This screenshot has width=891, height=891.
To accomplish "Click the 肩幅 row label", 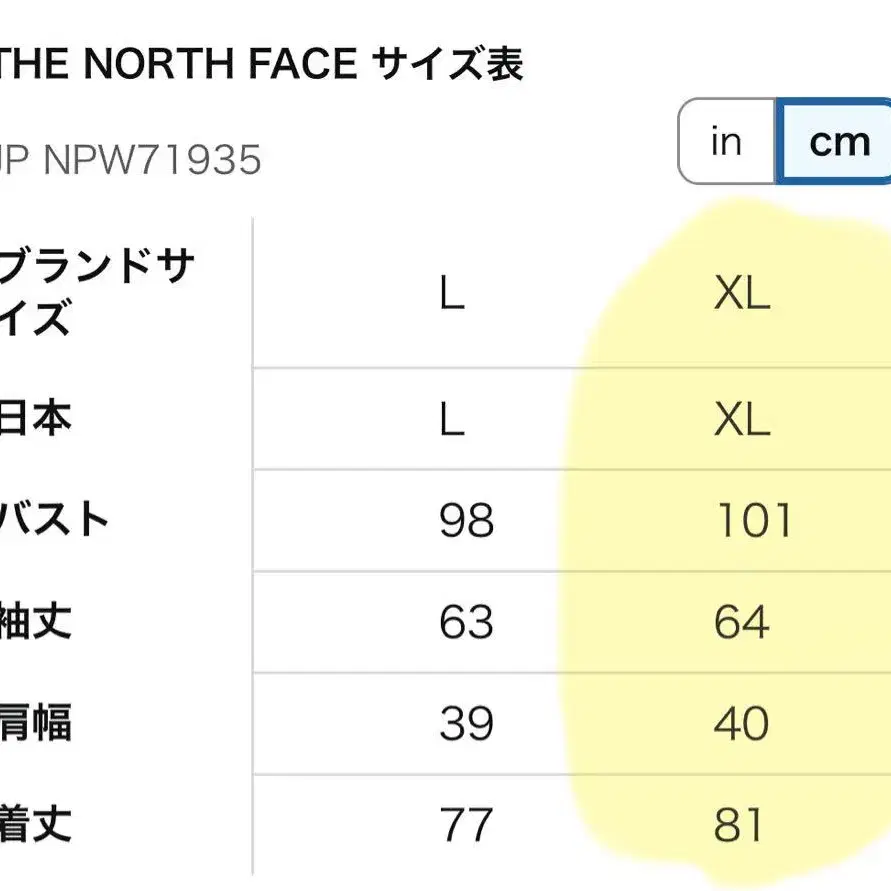I will coord(36,723).
